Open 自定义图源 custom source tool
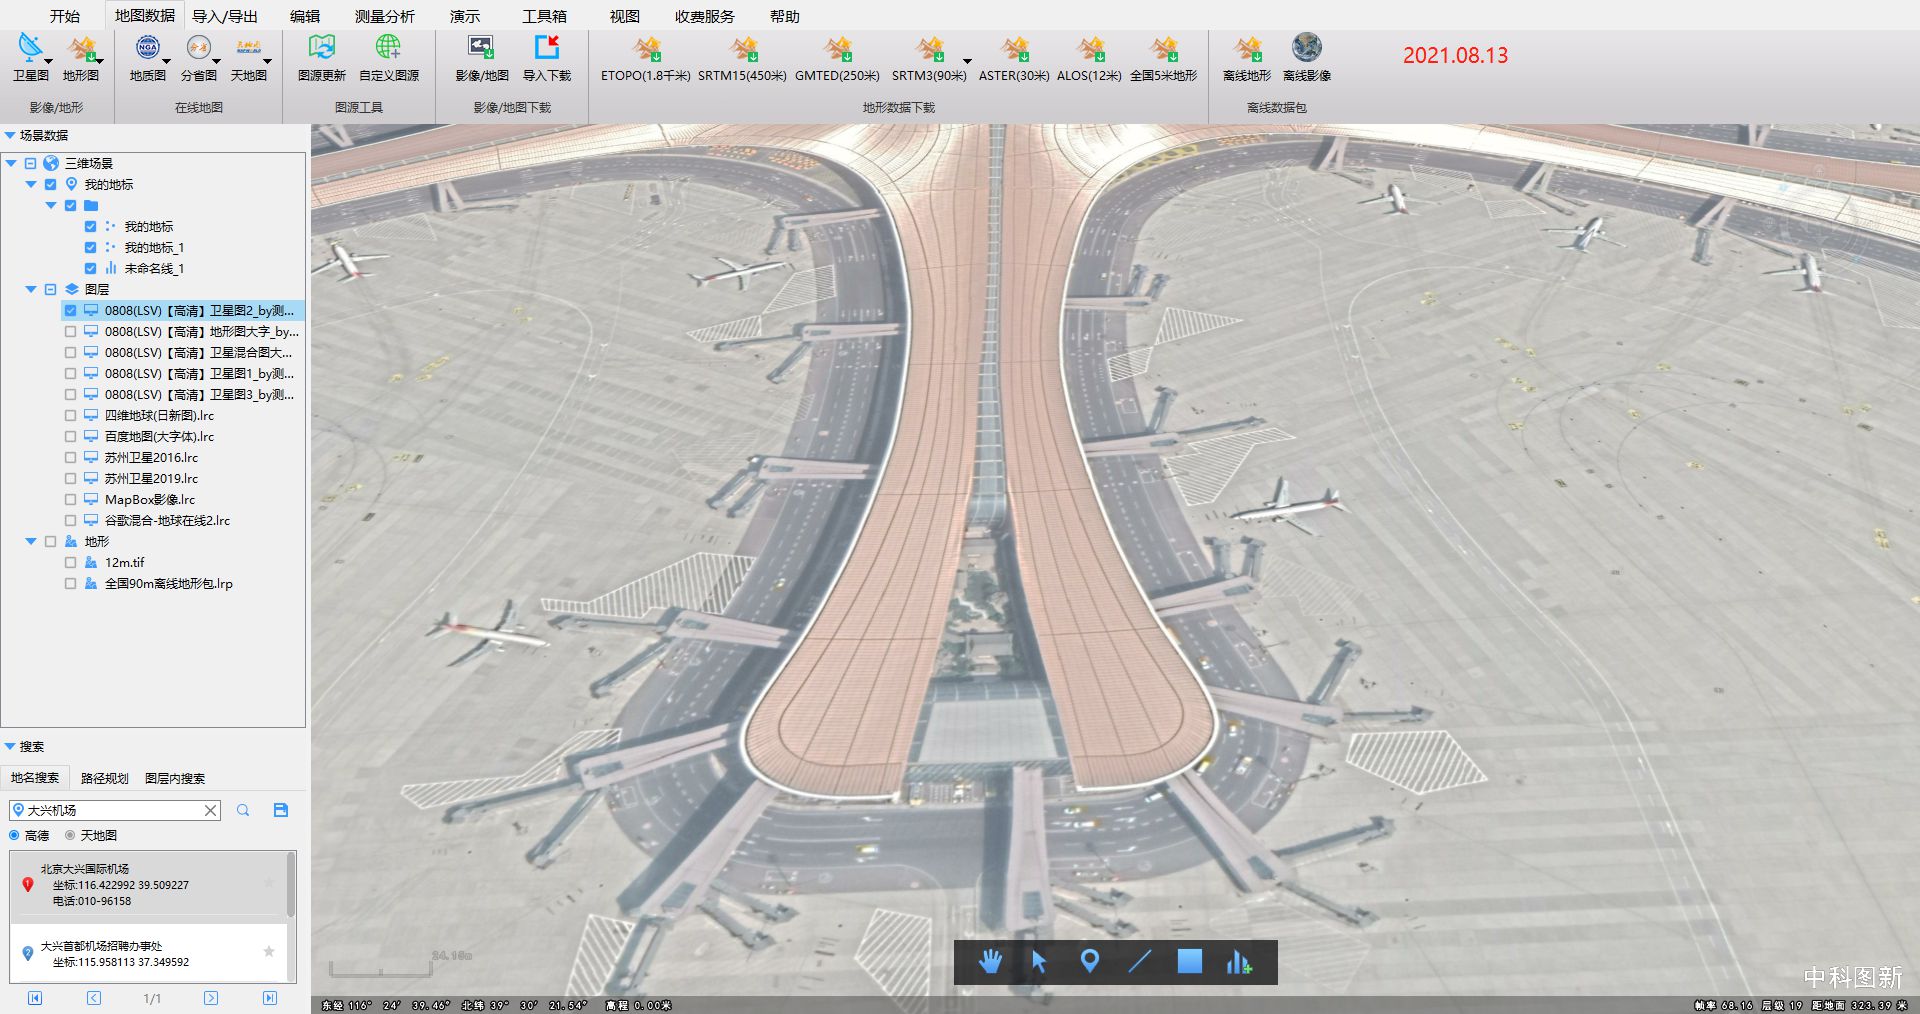 click(x=388, y=57)
